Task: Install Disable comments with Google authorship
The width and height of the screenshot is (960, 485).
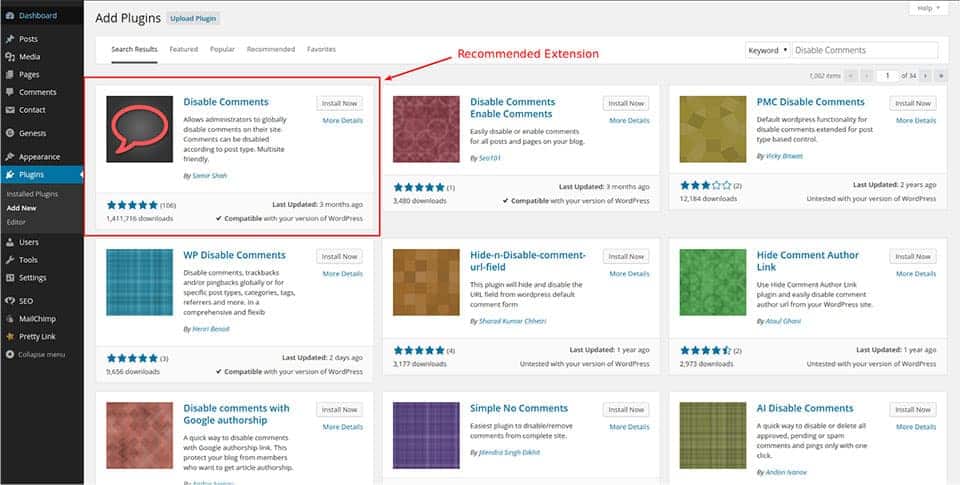Action: point(340,410)
